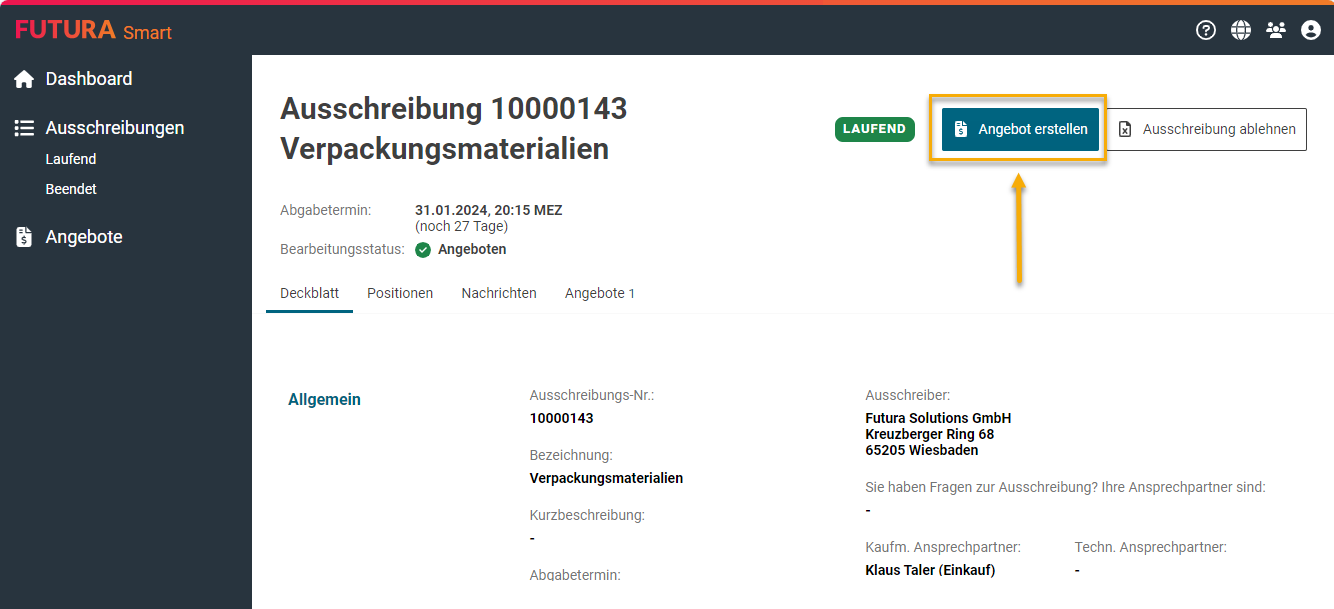Viewport: 1334px width, 609px height.
Task: Click the LAUFEND status badge
Action: pyautogui.click(x=874, y=129)
